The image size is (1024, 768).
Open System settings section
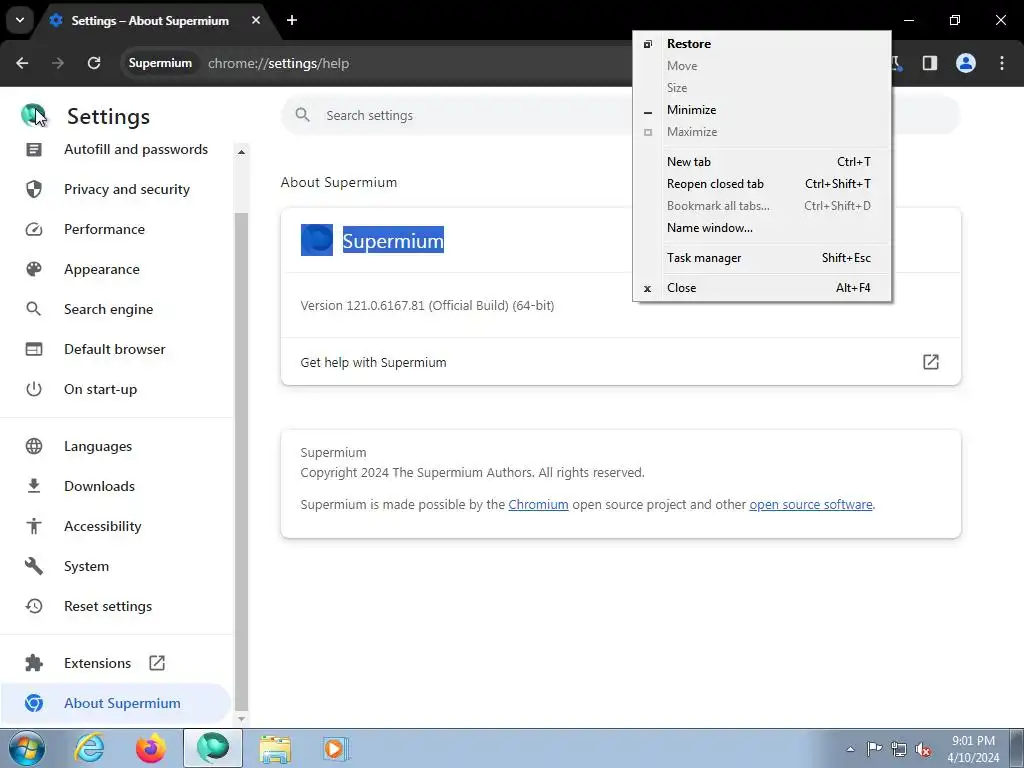[x=116, y=566]
